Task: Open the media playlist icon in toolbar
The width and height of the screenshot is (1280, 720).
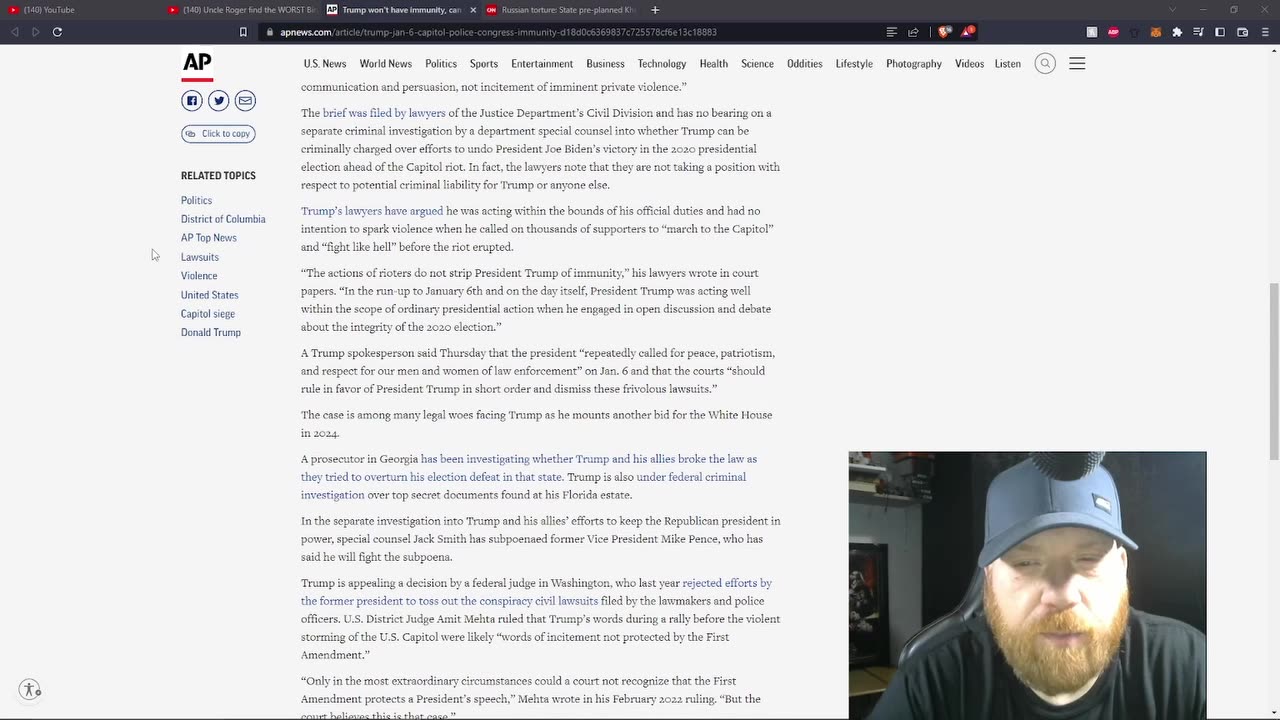Action: click(1198, 32)
